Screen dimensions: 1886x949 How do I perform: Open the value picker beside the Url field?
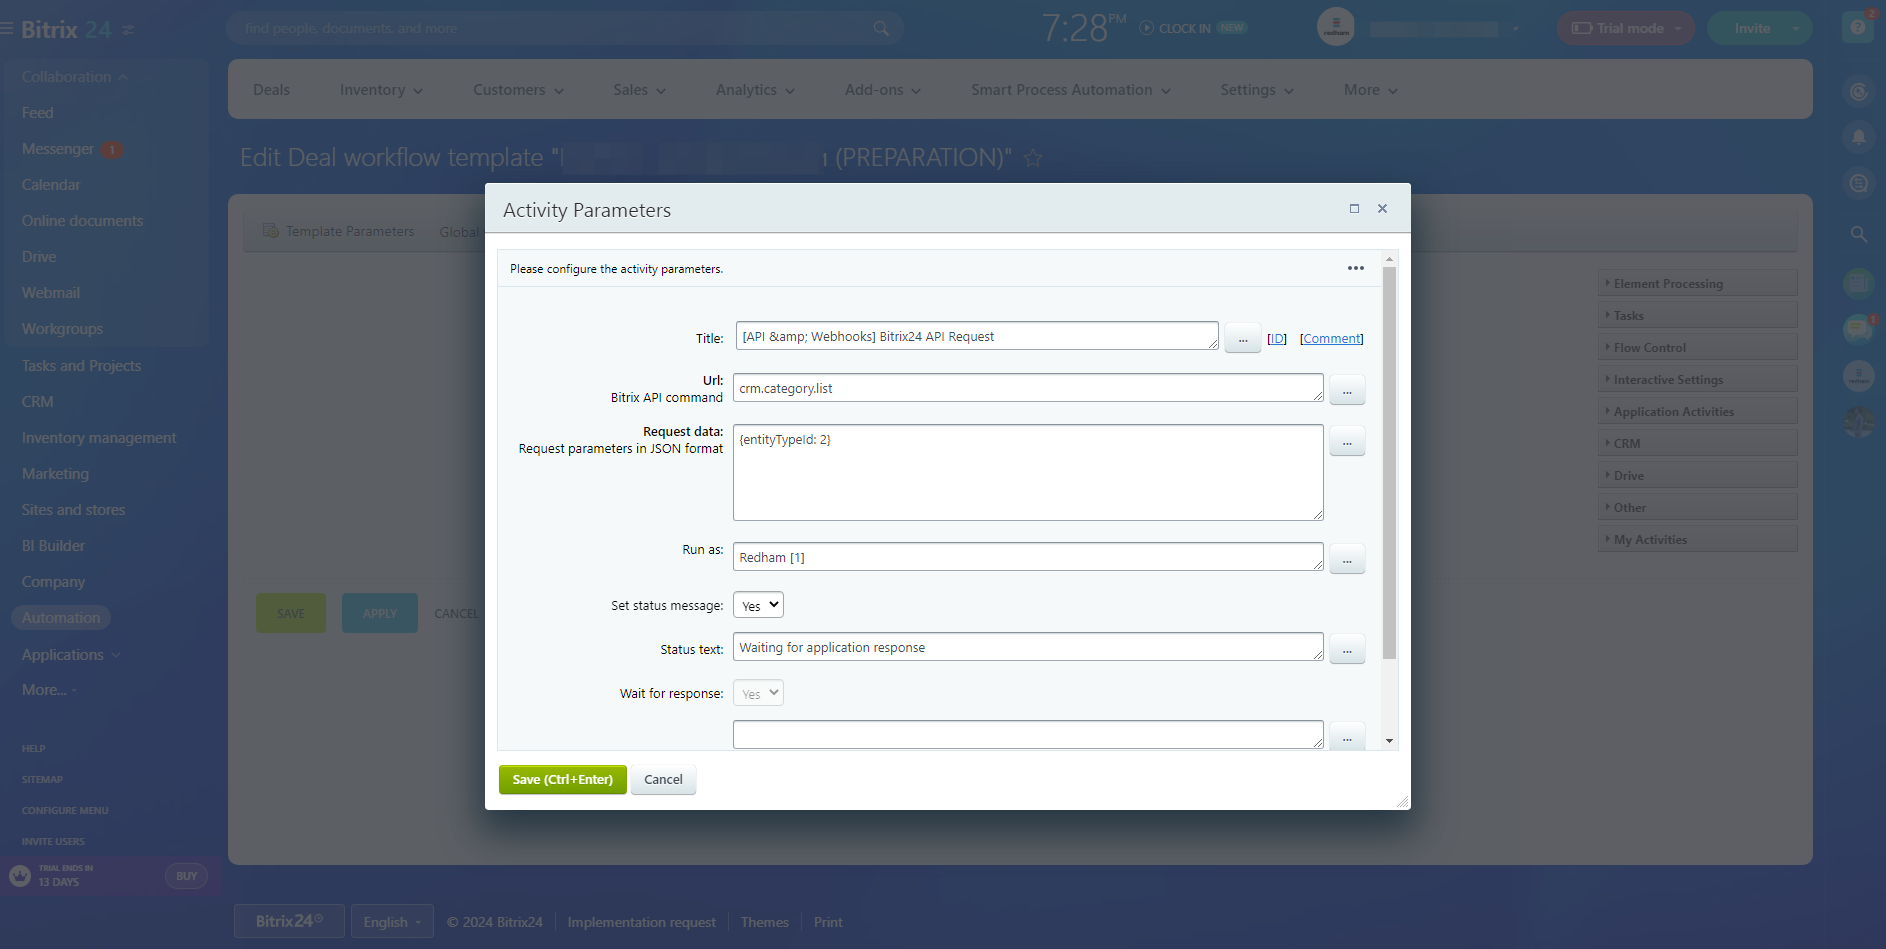point(1346,390)
